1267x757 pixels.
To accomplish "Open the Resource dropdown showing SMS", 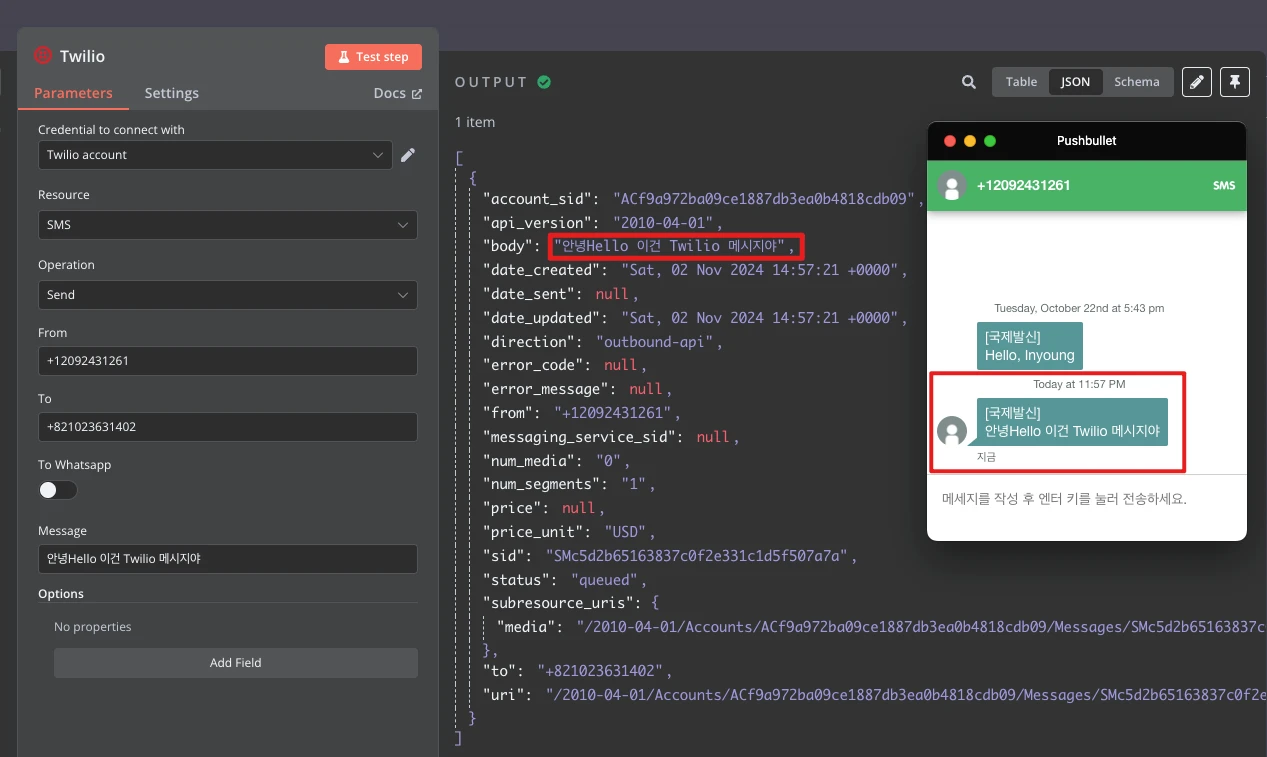I will (228, 225).
